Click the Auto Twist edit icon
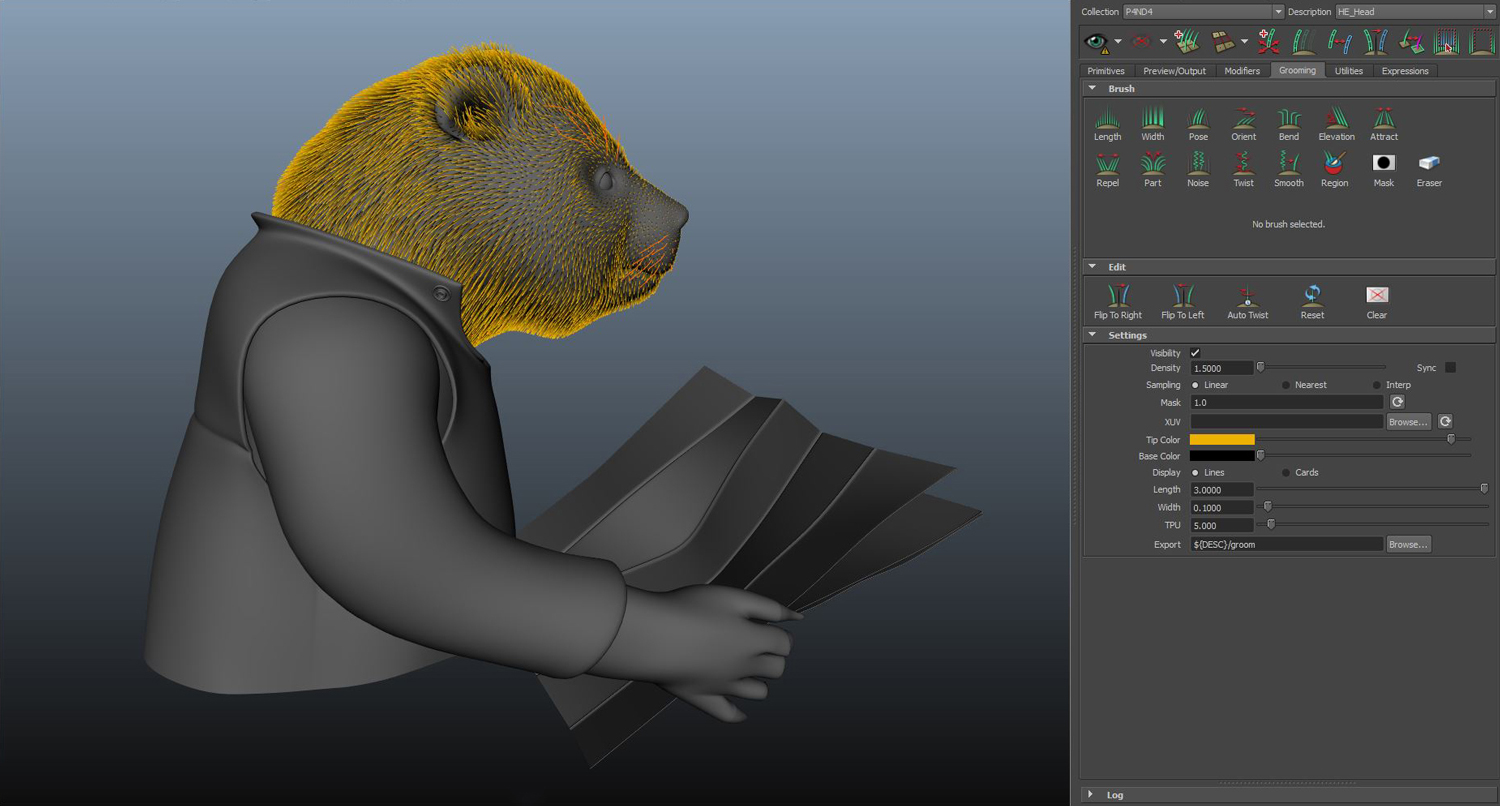The image size is (1500, 806). [1247, 296]
